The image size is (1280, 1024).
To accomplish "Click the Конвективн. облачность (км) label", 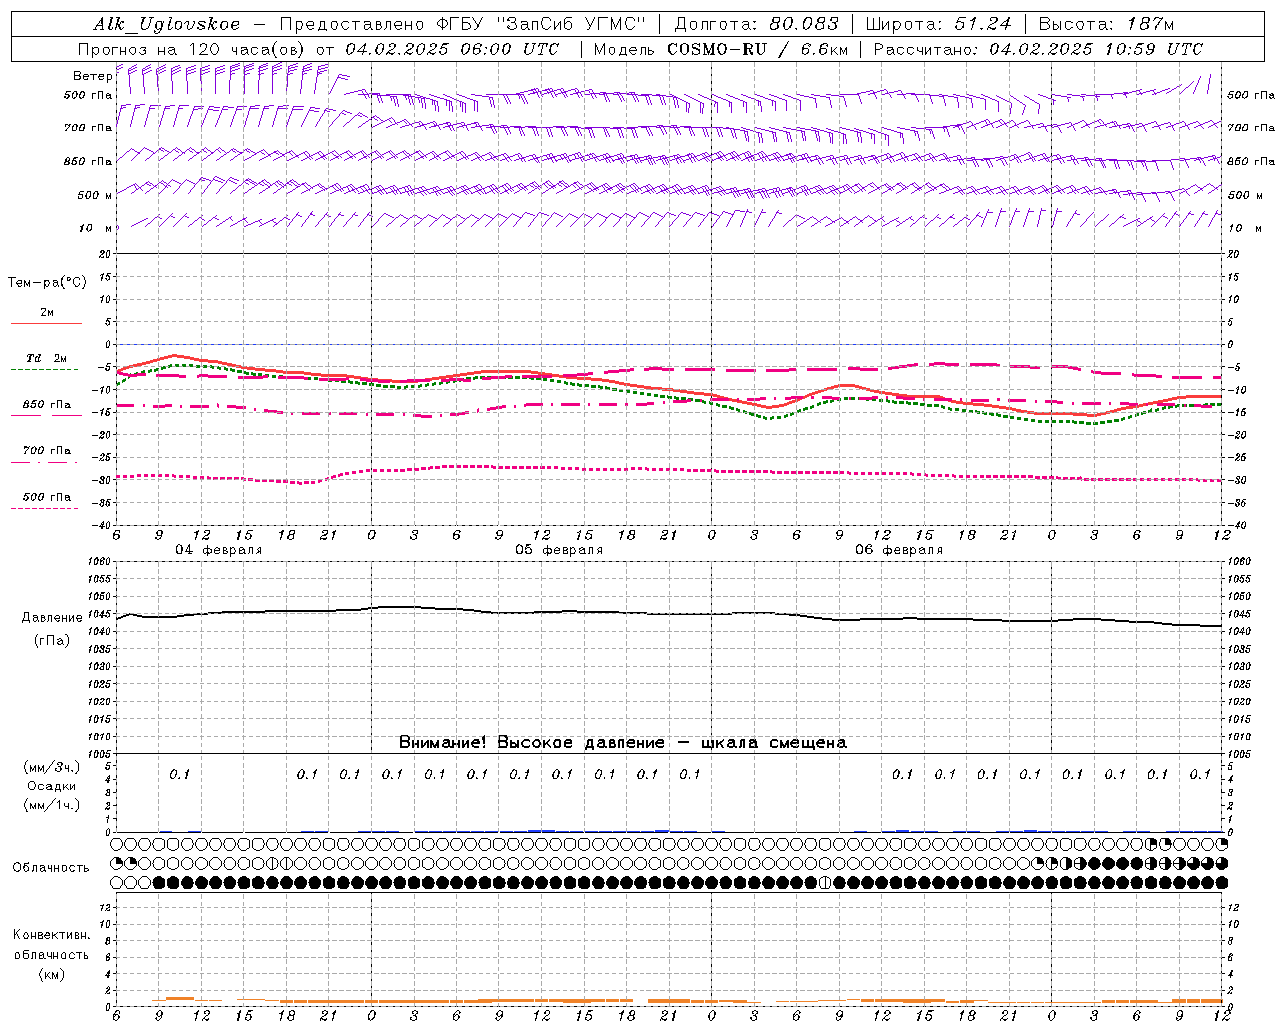I will tap(51, 954).
